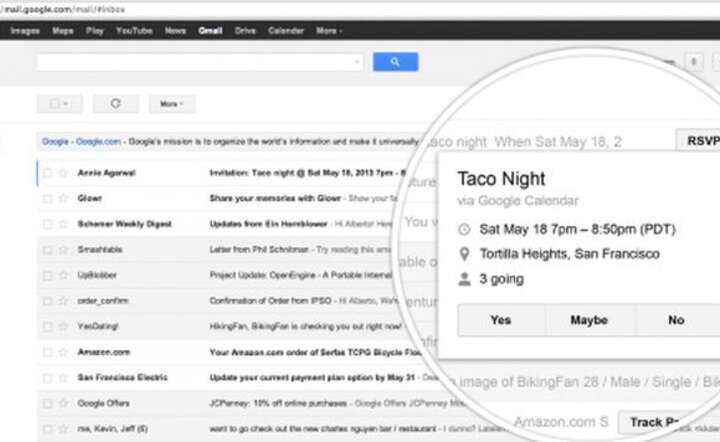This screenshot has width=720, height=442.
Task: Star the order_confirm email
Action: click(x=63, y=301)
